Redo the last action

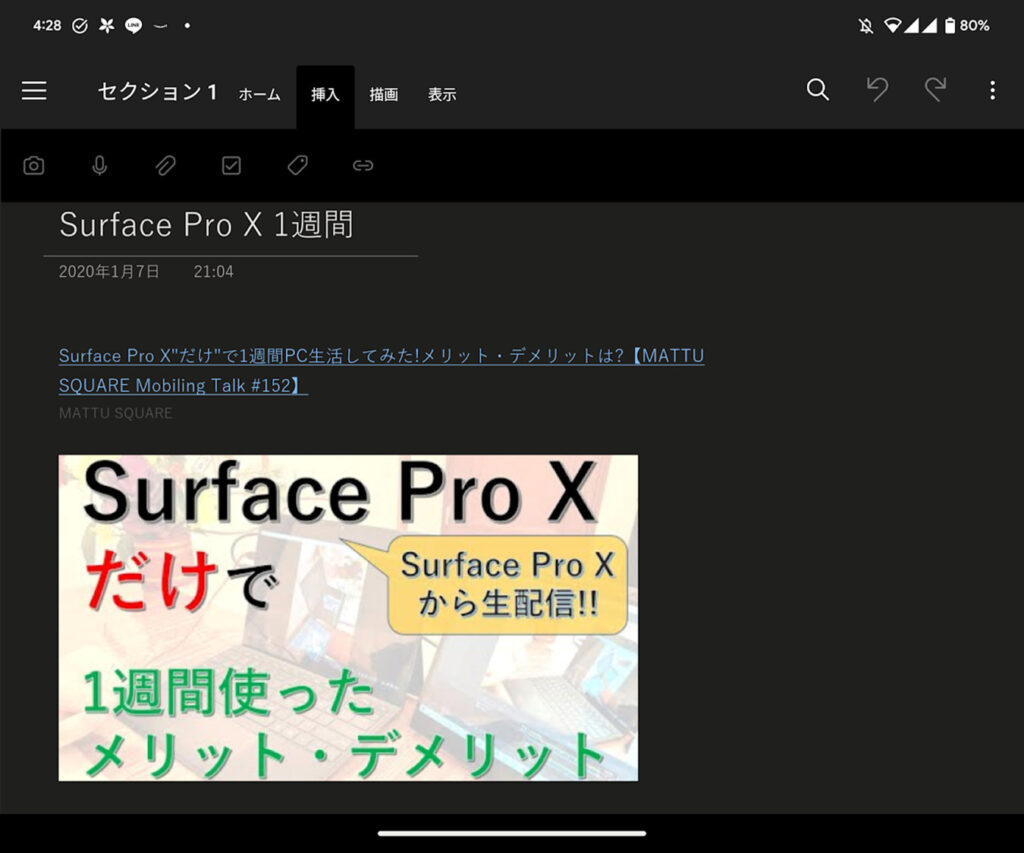pos(935,89)
